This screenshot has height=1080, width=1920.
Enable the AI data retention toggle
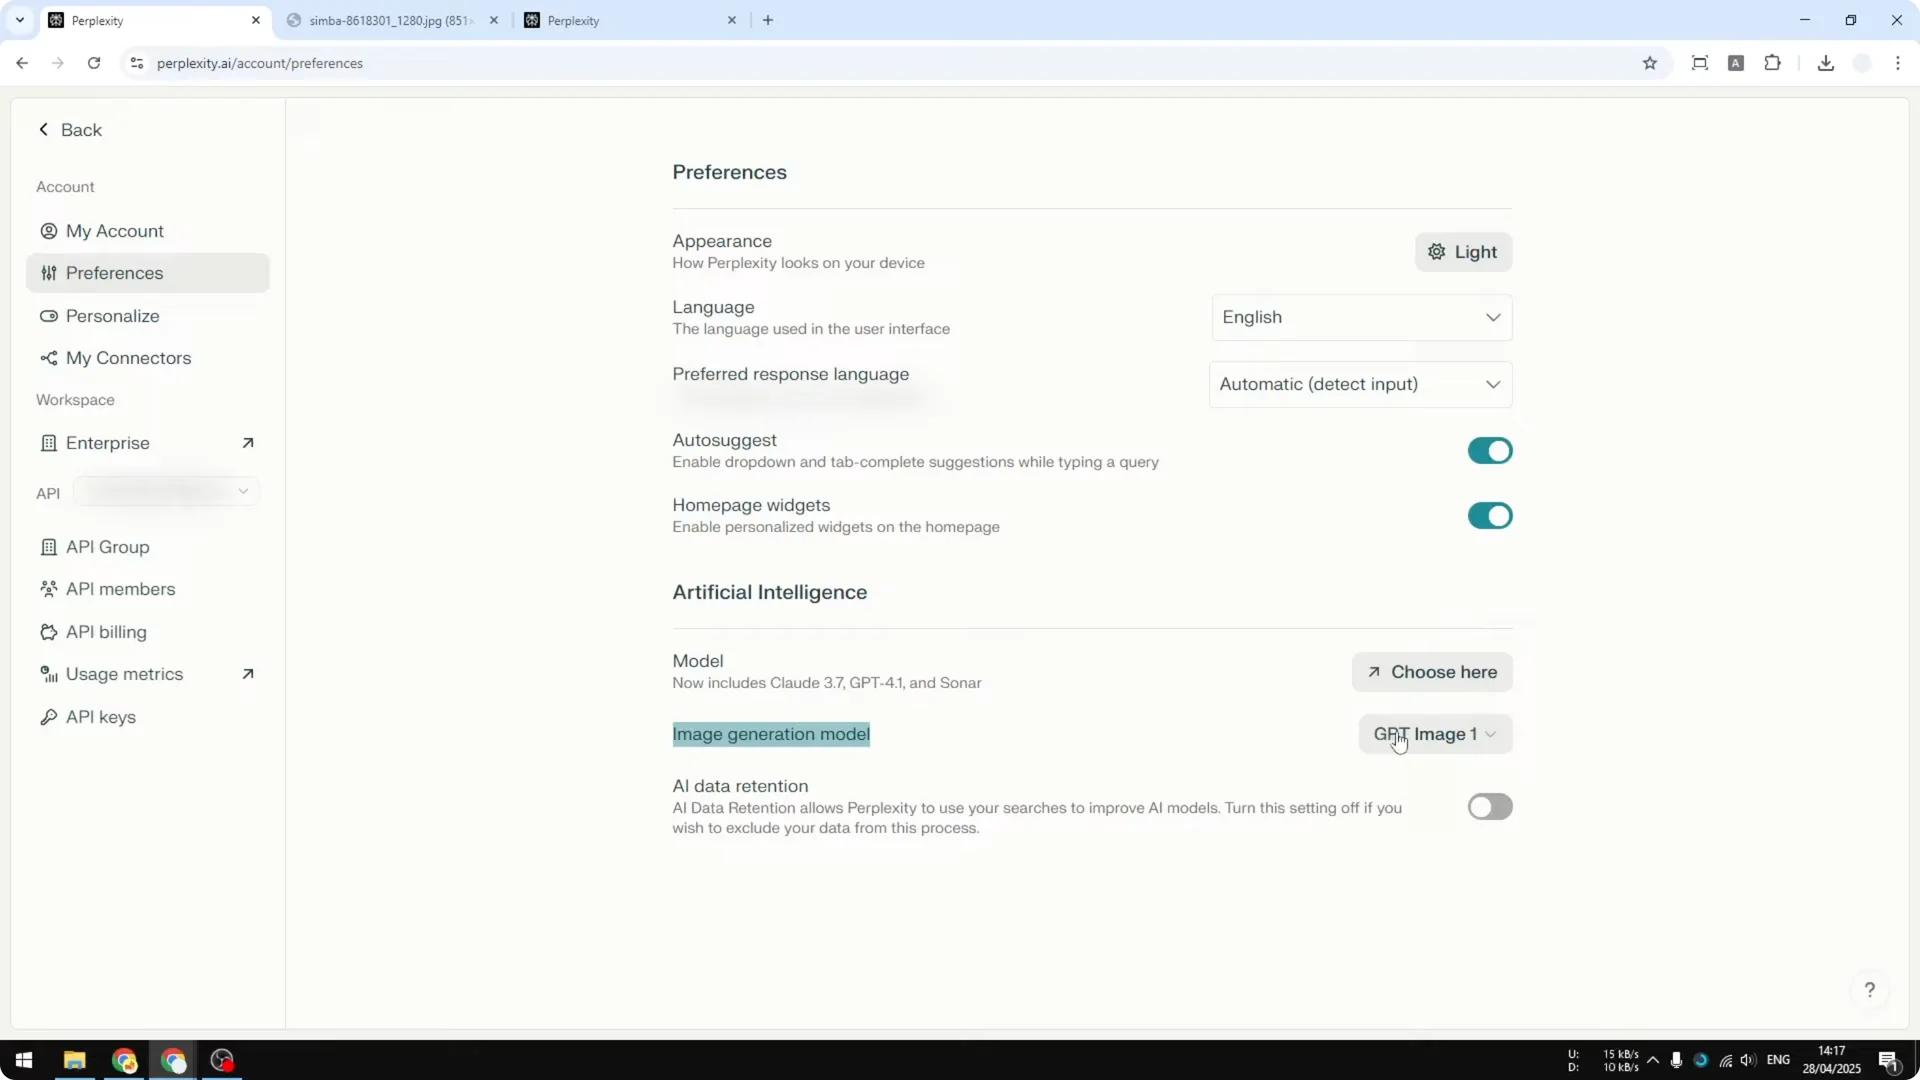1489,807
